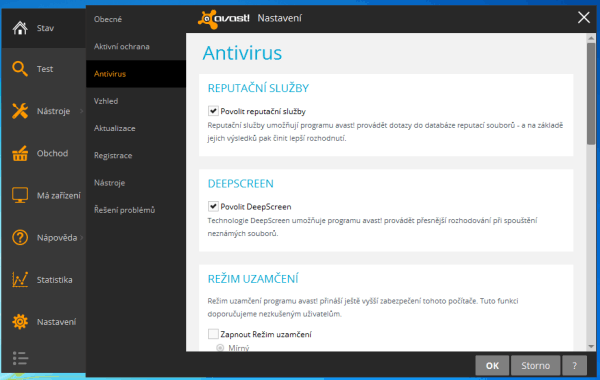Click the REPUTAČNÍ SLUŽBY heading
Image resolution: width=600 pixels, height=380 pixels.
[258, 88]
